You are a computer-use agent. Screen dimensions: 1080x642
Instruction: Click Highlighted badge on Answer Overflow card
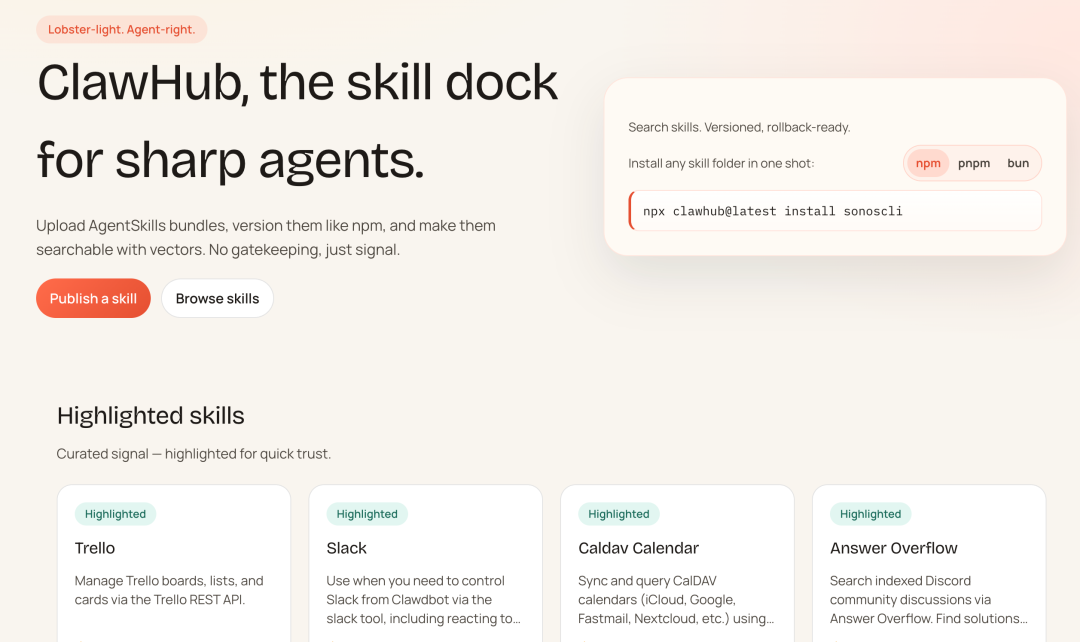click(870, 514)
